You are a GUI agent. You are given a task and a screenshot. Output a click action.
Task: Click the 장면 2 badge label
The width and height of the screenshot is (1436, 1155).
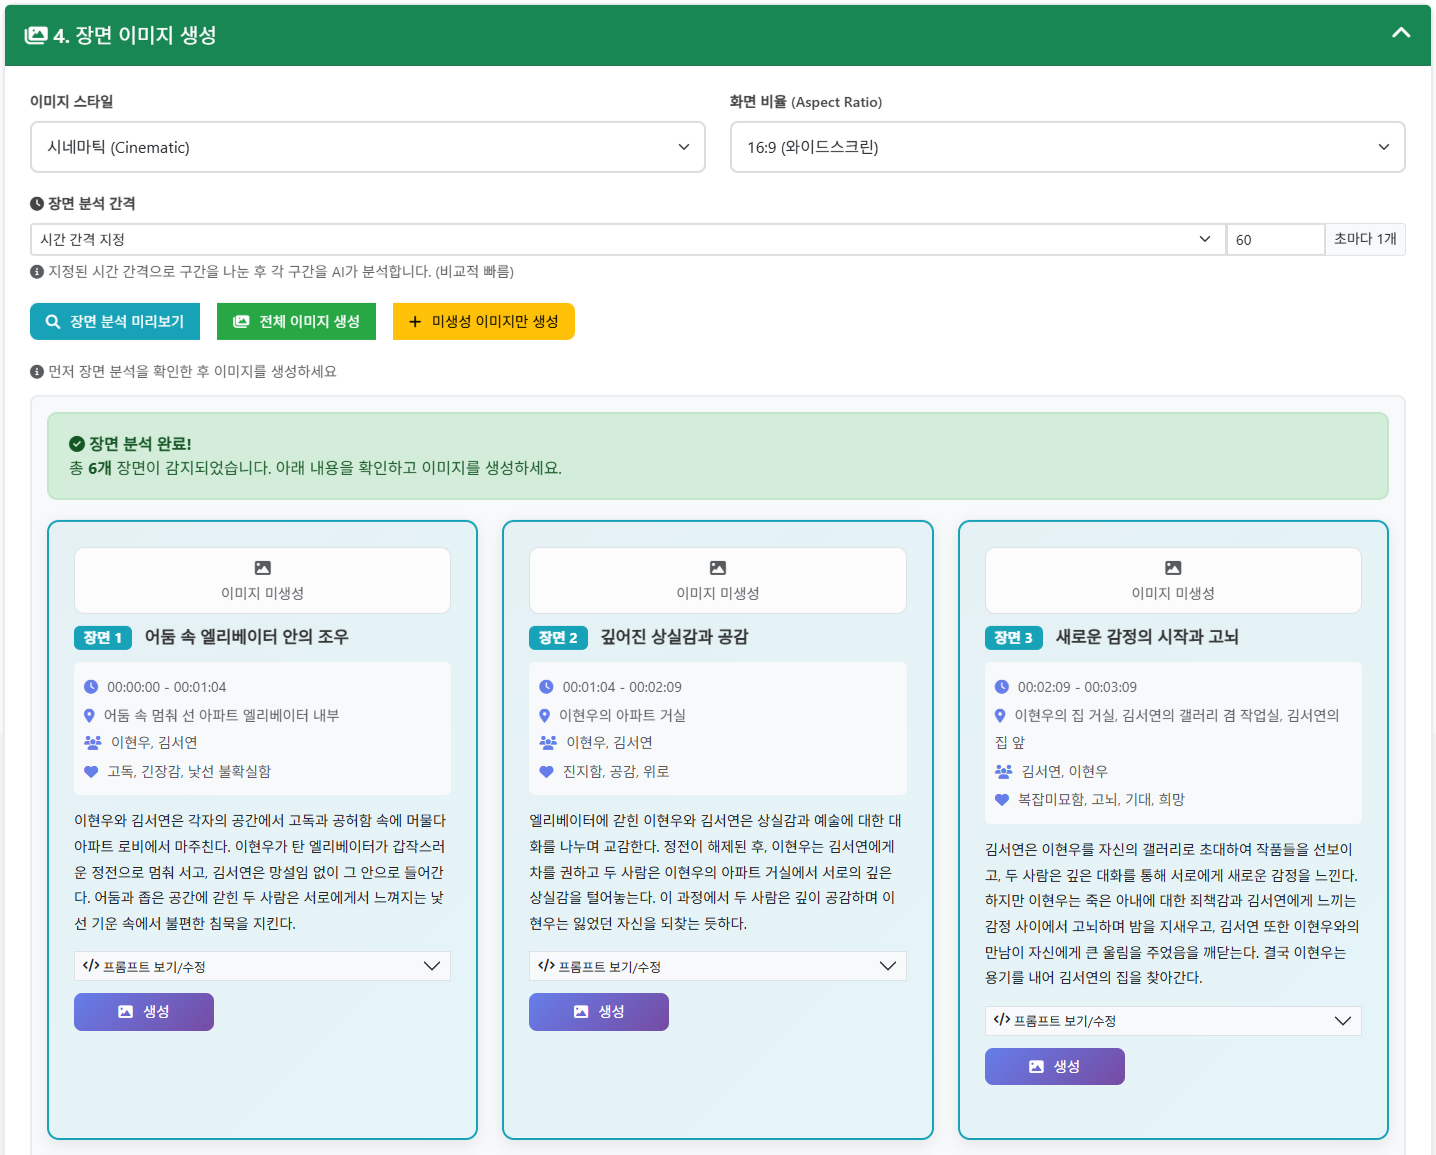pyautogui.click(x=558, y=637)
